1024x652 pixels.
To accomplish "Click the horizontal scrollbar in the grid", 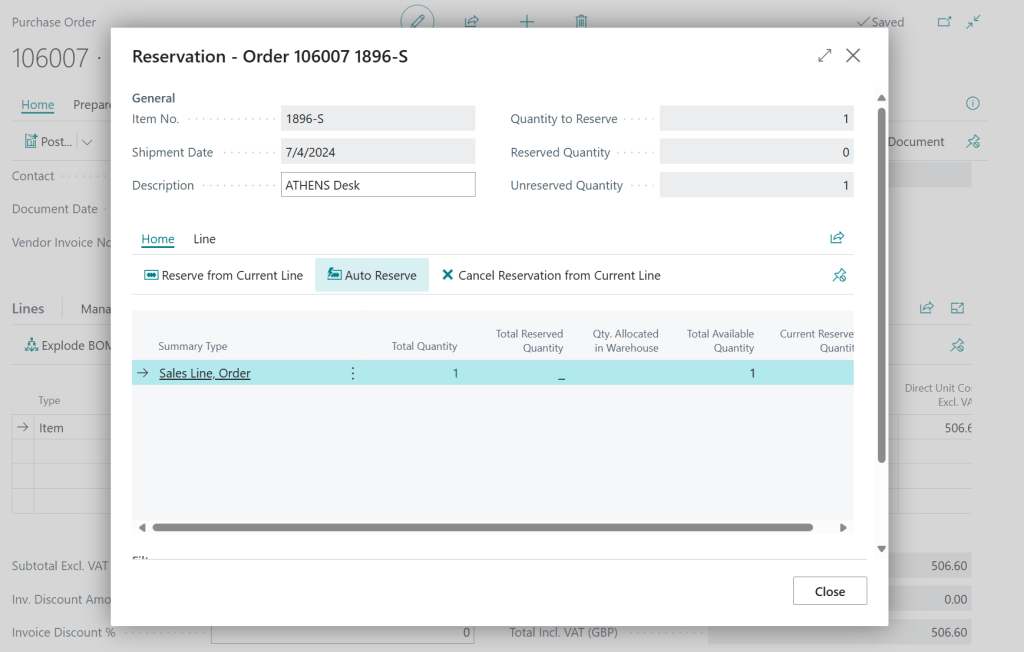I will coord(482,527).
